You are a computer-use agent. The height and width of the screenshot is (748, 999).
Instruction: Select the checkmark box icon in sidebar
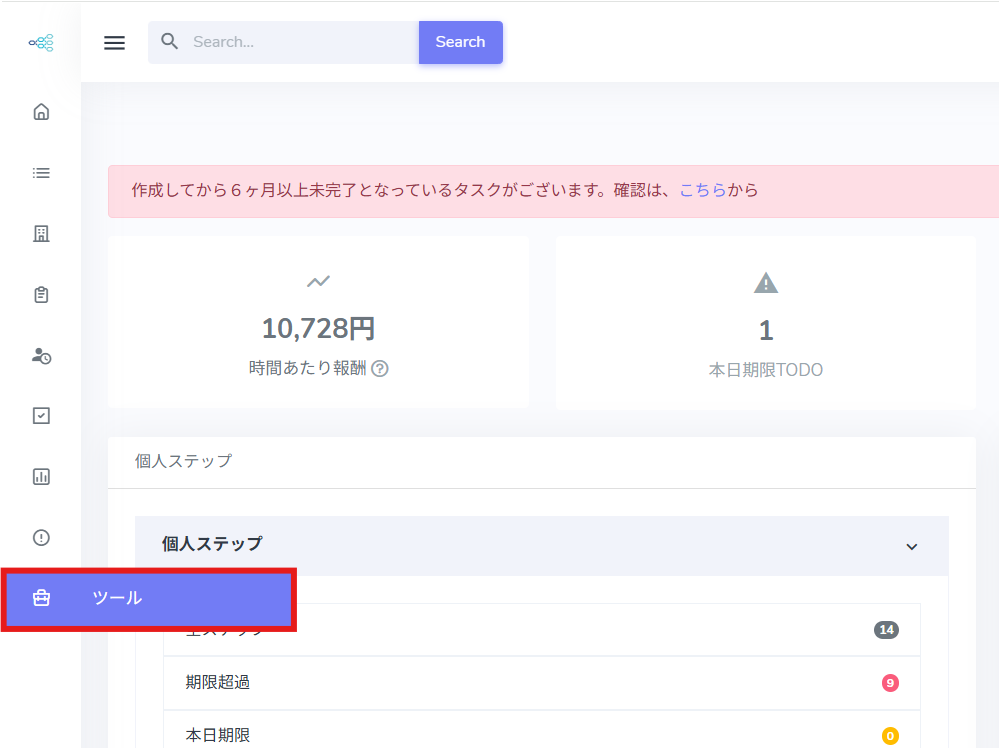[x=41, y=416]
